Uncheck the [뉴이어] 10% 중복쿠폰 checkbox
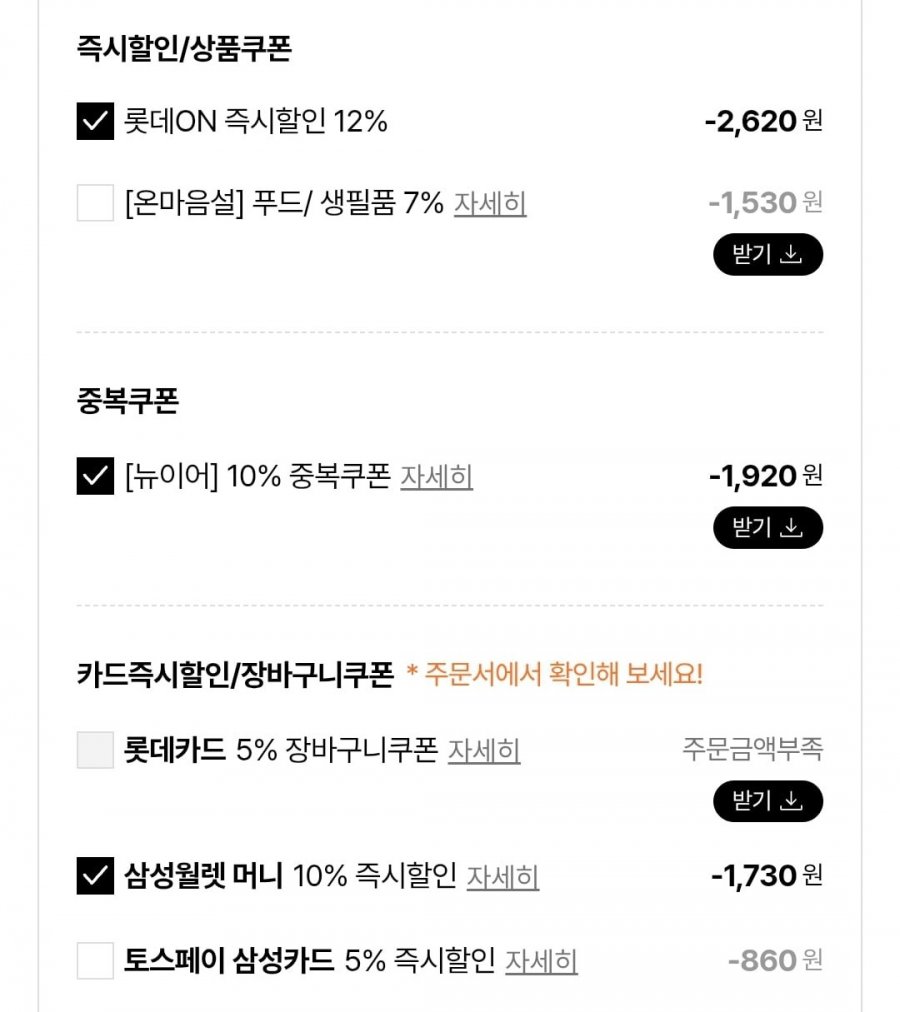The height and width of the screenshot is (1012, 900). [x=95, y=477]
